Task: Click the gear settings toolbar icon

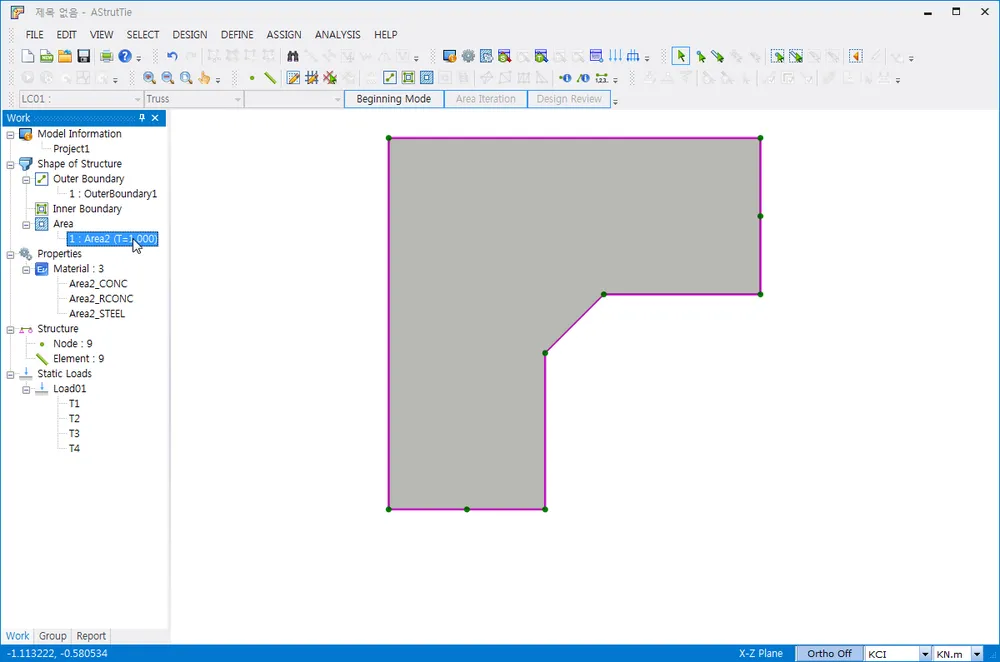Action: 468,57
